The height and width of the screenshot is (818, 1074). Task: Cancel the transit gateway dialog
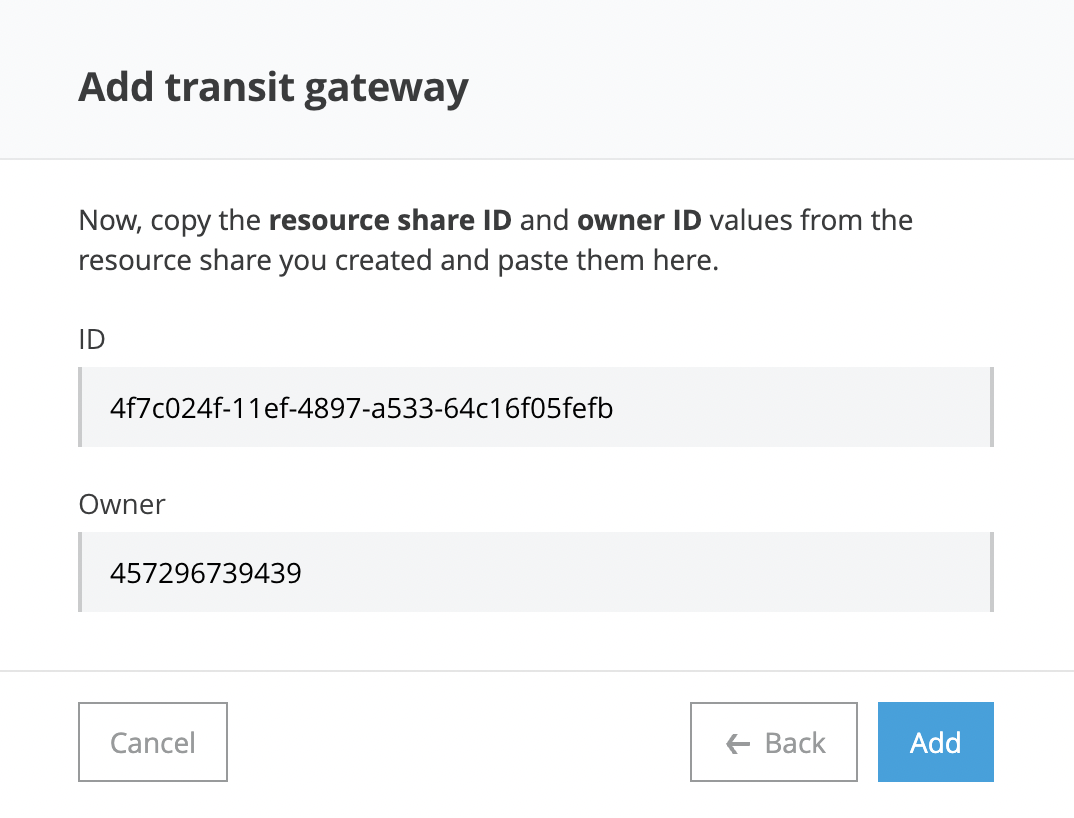pyautogui.click(x=153, y=743)
